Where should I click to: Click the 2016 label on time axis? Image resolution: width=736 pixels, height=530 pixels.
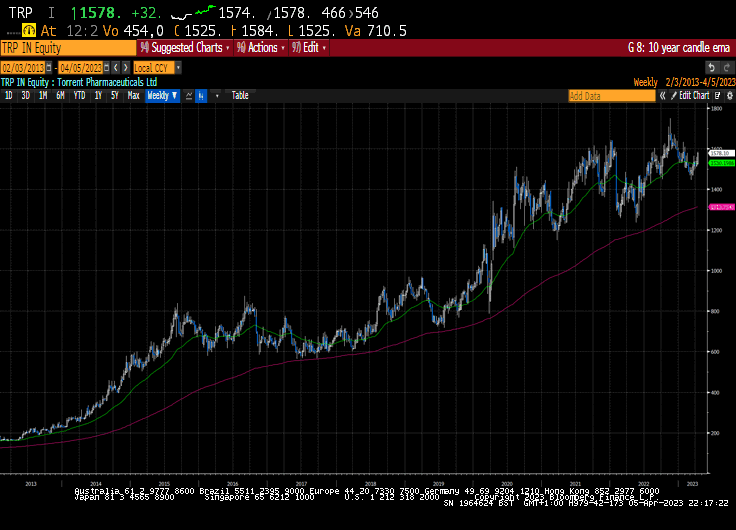pyautogui.click(x=232, y=484)
